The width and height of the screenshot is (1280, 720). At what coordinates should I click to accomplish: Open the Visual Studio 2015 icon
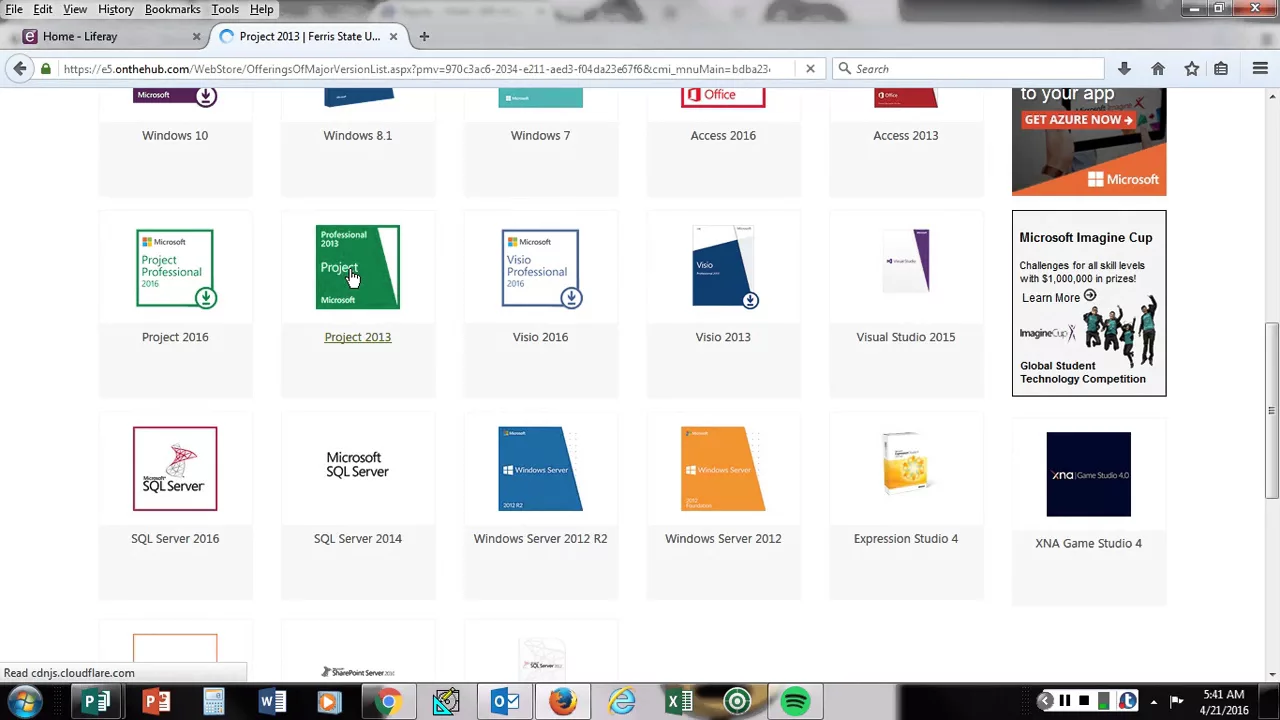pyautogui.click(x=906, y=260)
